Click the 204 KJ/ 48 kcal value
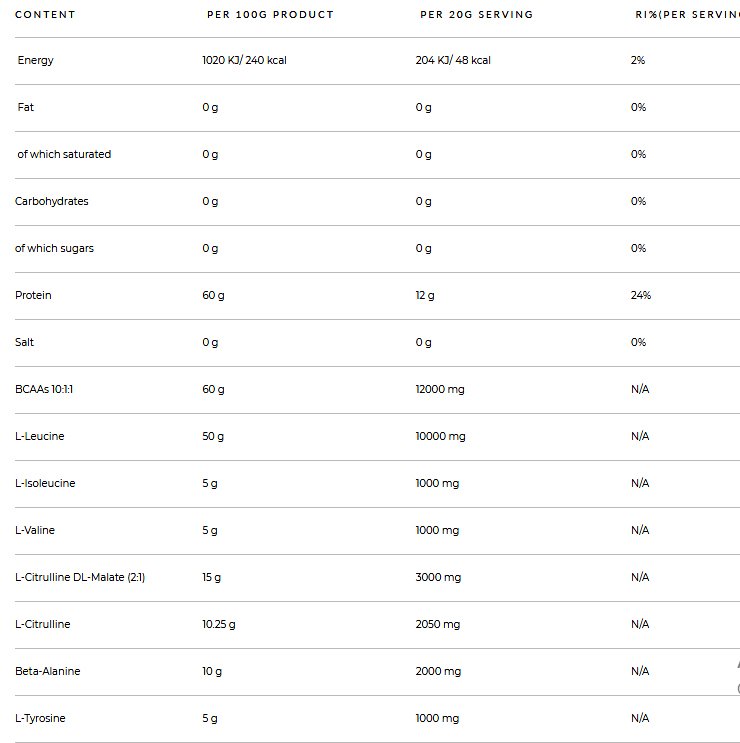The image size is (740, 743). pos(453,60)
